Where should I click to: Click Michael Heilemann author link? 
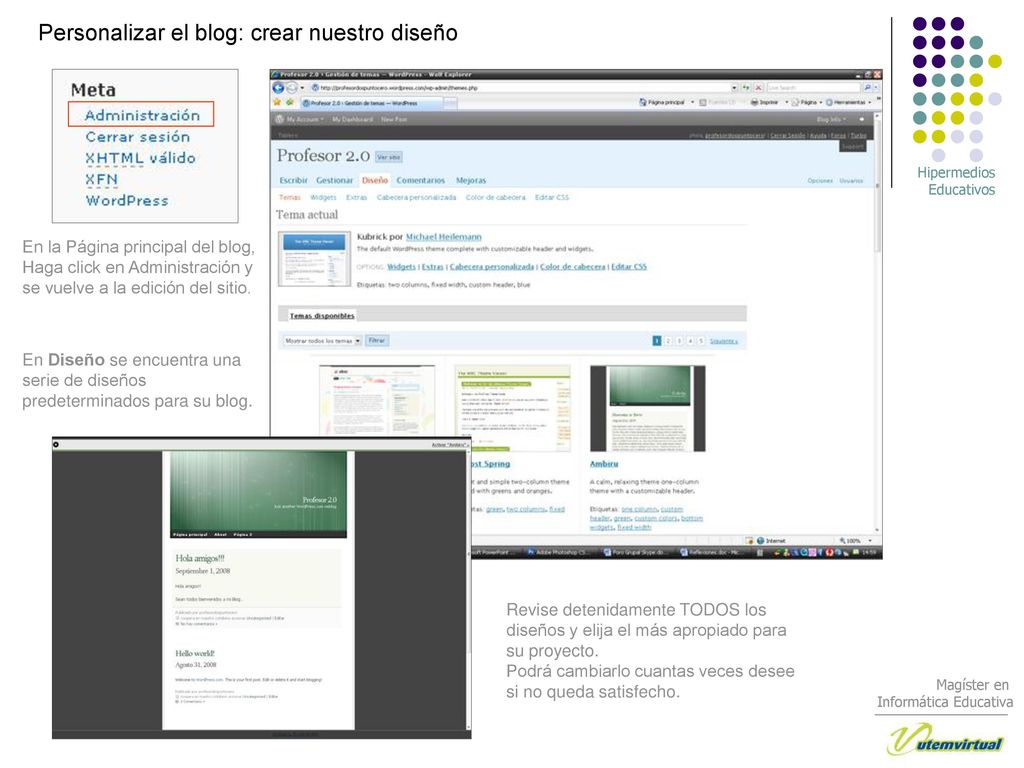(443, 236)
